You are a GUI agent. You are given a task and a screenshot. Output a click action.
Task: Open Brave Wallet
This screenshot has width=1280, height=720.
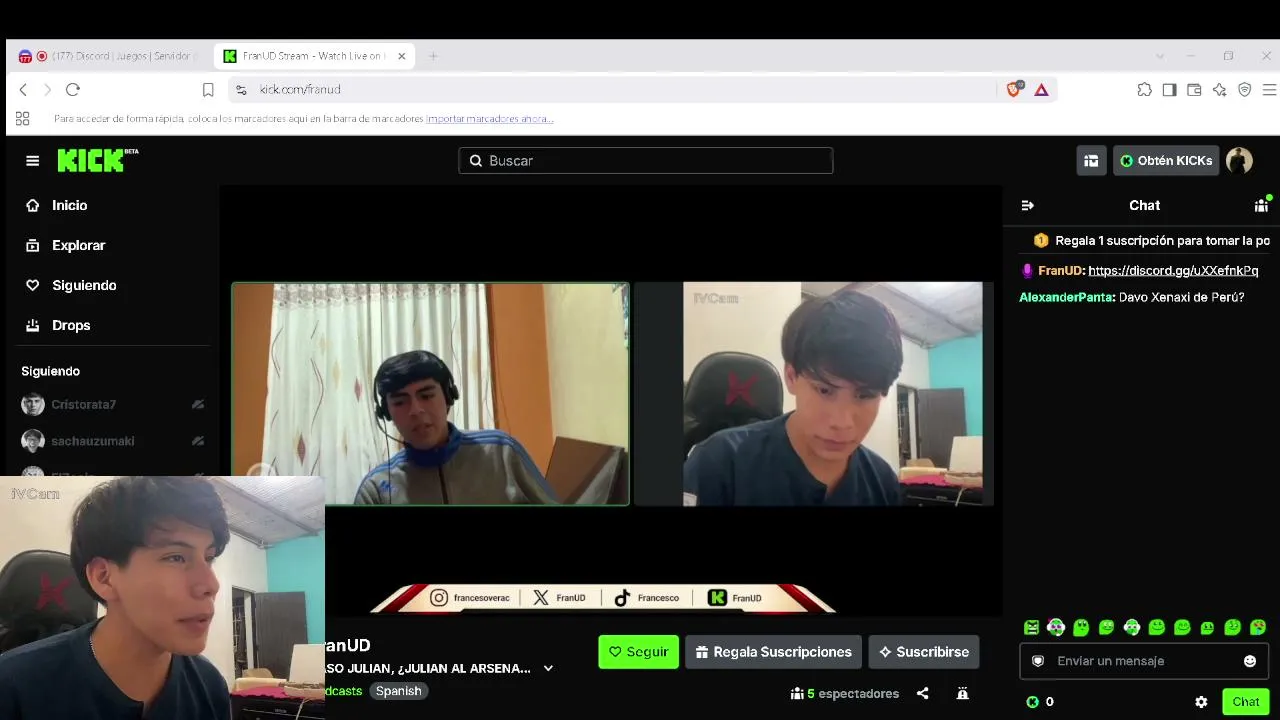pos(1194,90)
